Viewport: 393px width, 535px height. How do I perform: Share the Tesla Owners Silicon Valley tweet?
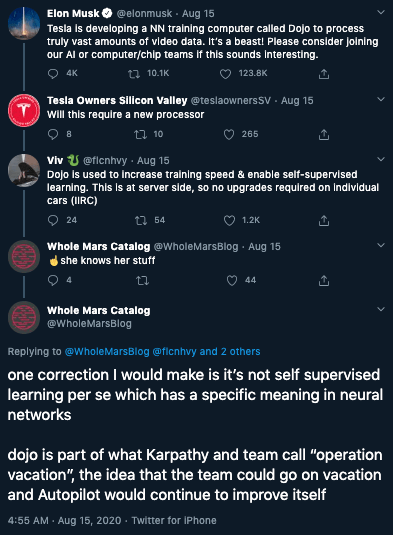324,134
